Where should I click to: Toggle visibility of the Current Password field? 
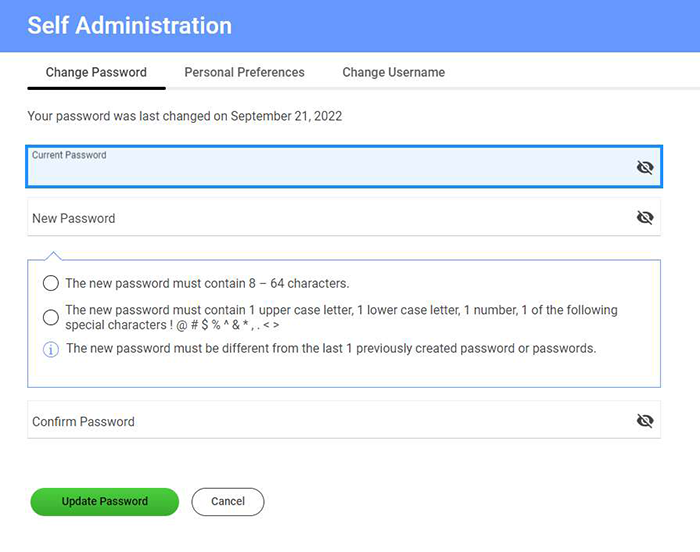pos(645,167)
